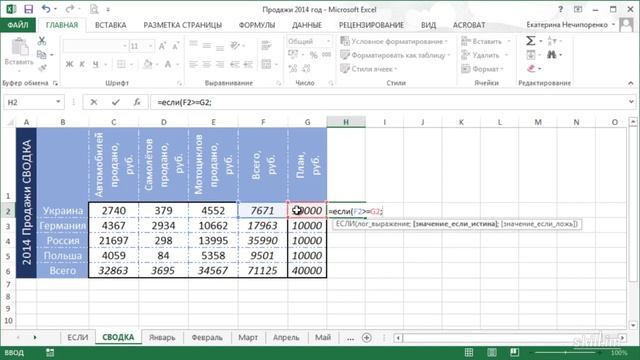
Task: Click inside the formula bar input
Action: coord(388,102)
